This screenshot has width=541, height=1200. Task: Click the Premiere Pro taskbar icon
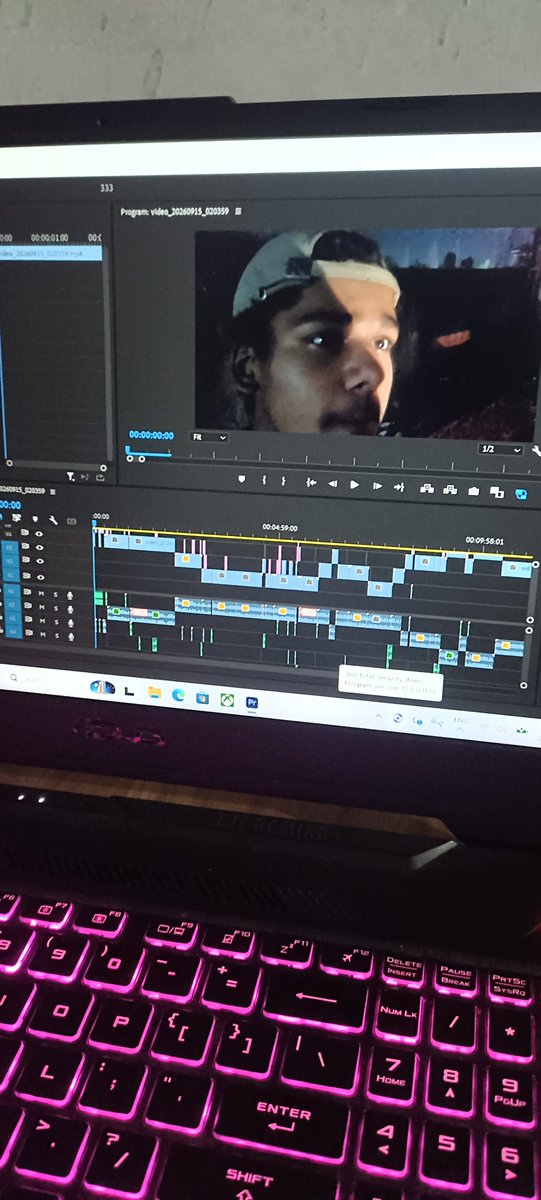[252, 702]
